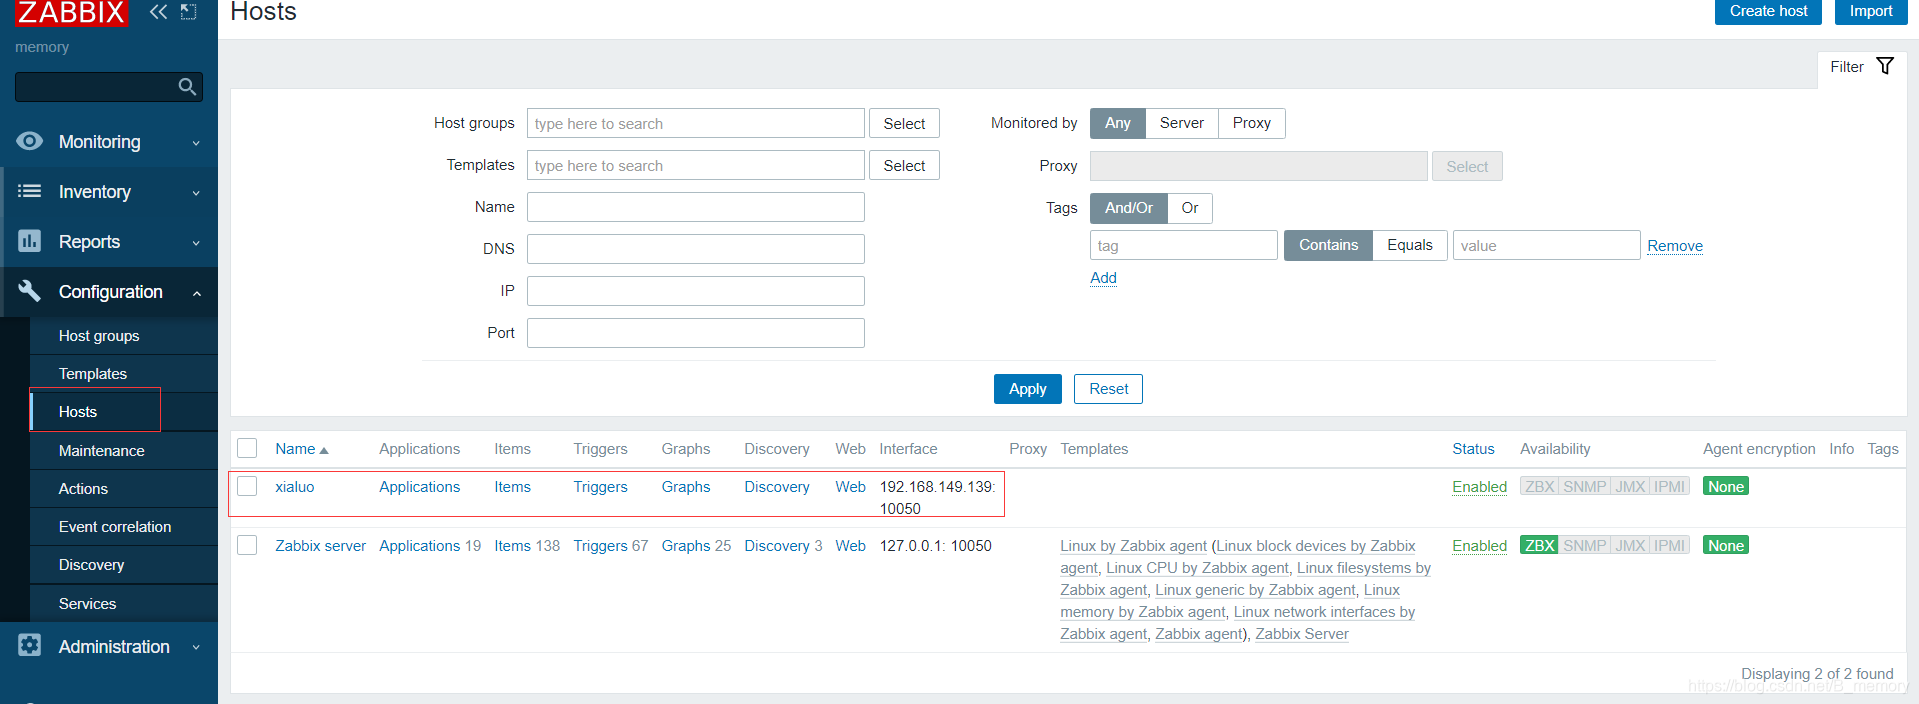
Task: Focus the Host groups search field
Action: pyautogui.click(x=695, y=123)
